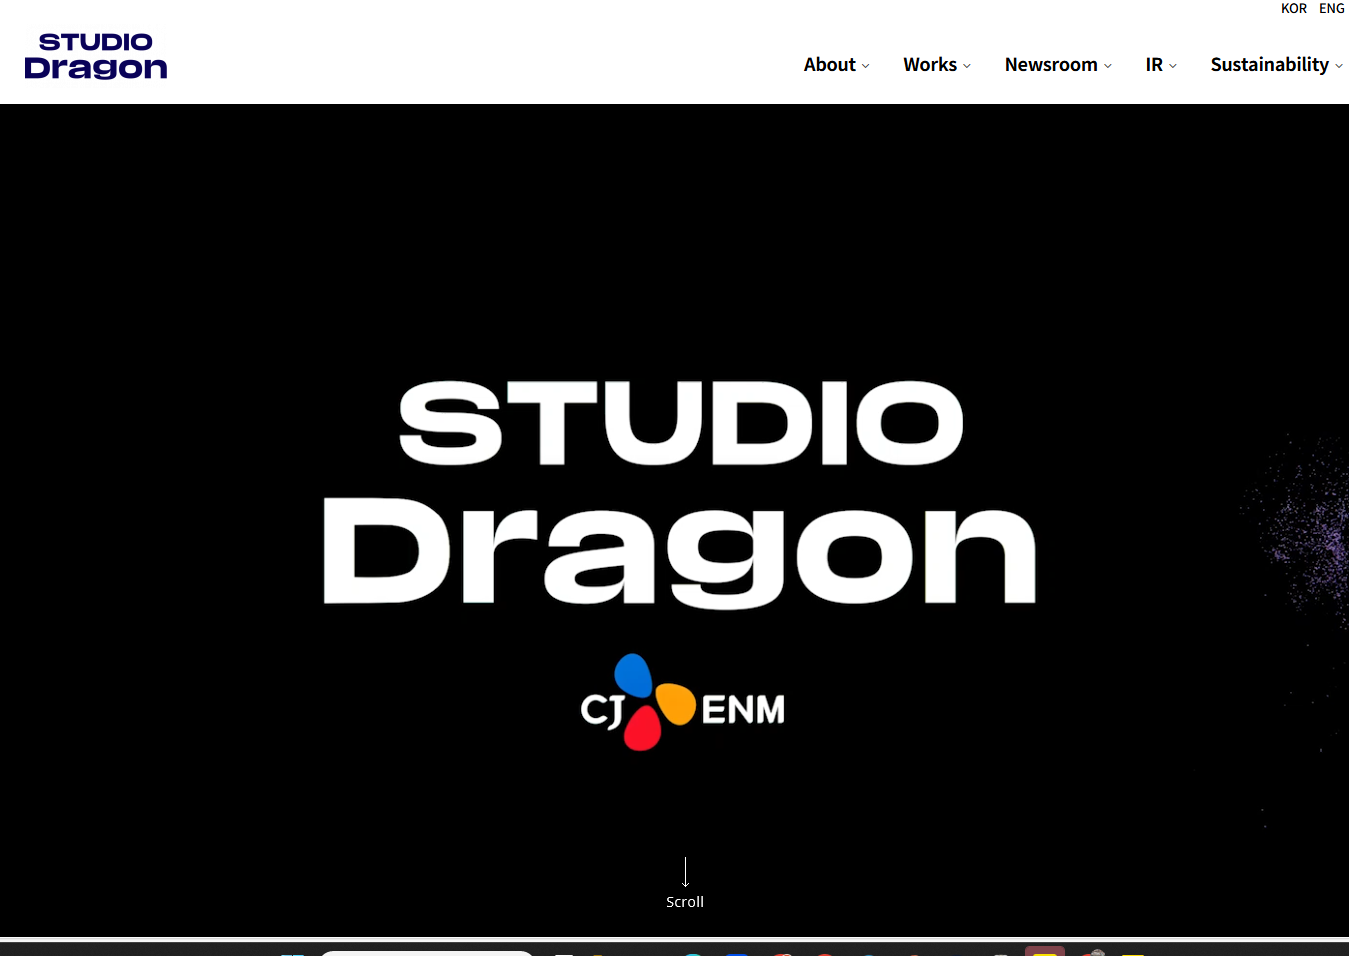This screenshot has height=956, width=1349.
Task: Click the large Studio Dragon hero title
Action: 680,494
